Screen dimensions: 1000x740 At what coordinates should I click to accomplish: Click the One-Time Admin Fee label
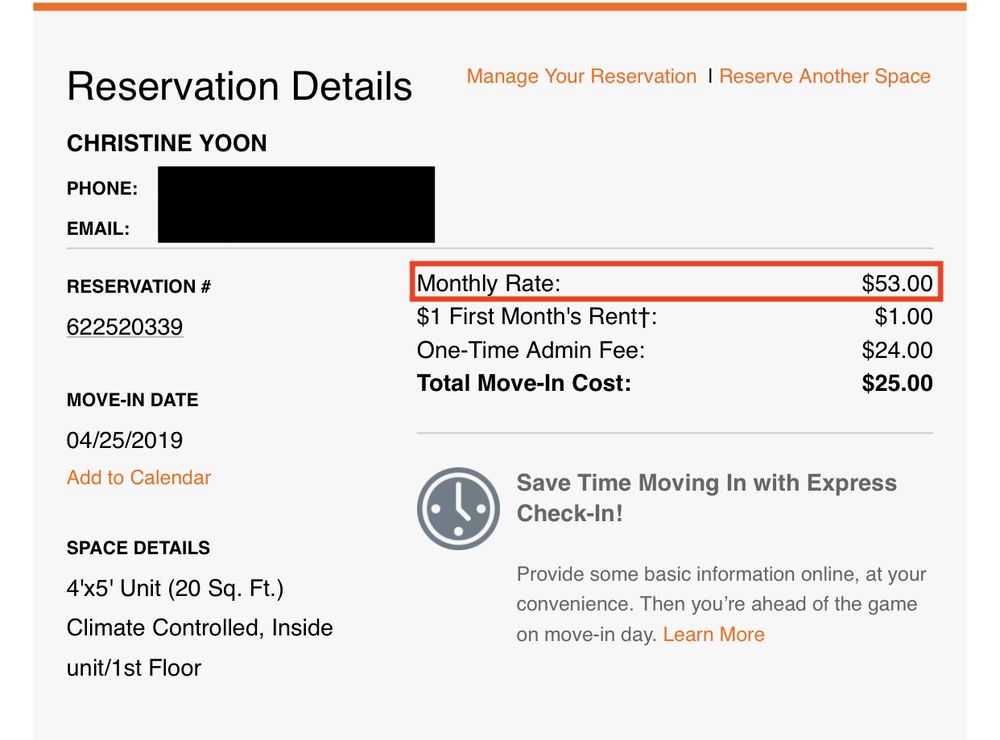(531, 350)
